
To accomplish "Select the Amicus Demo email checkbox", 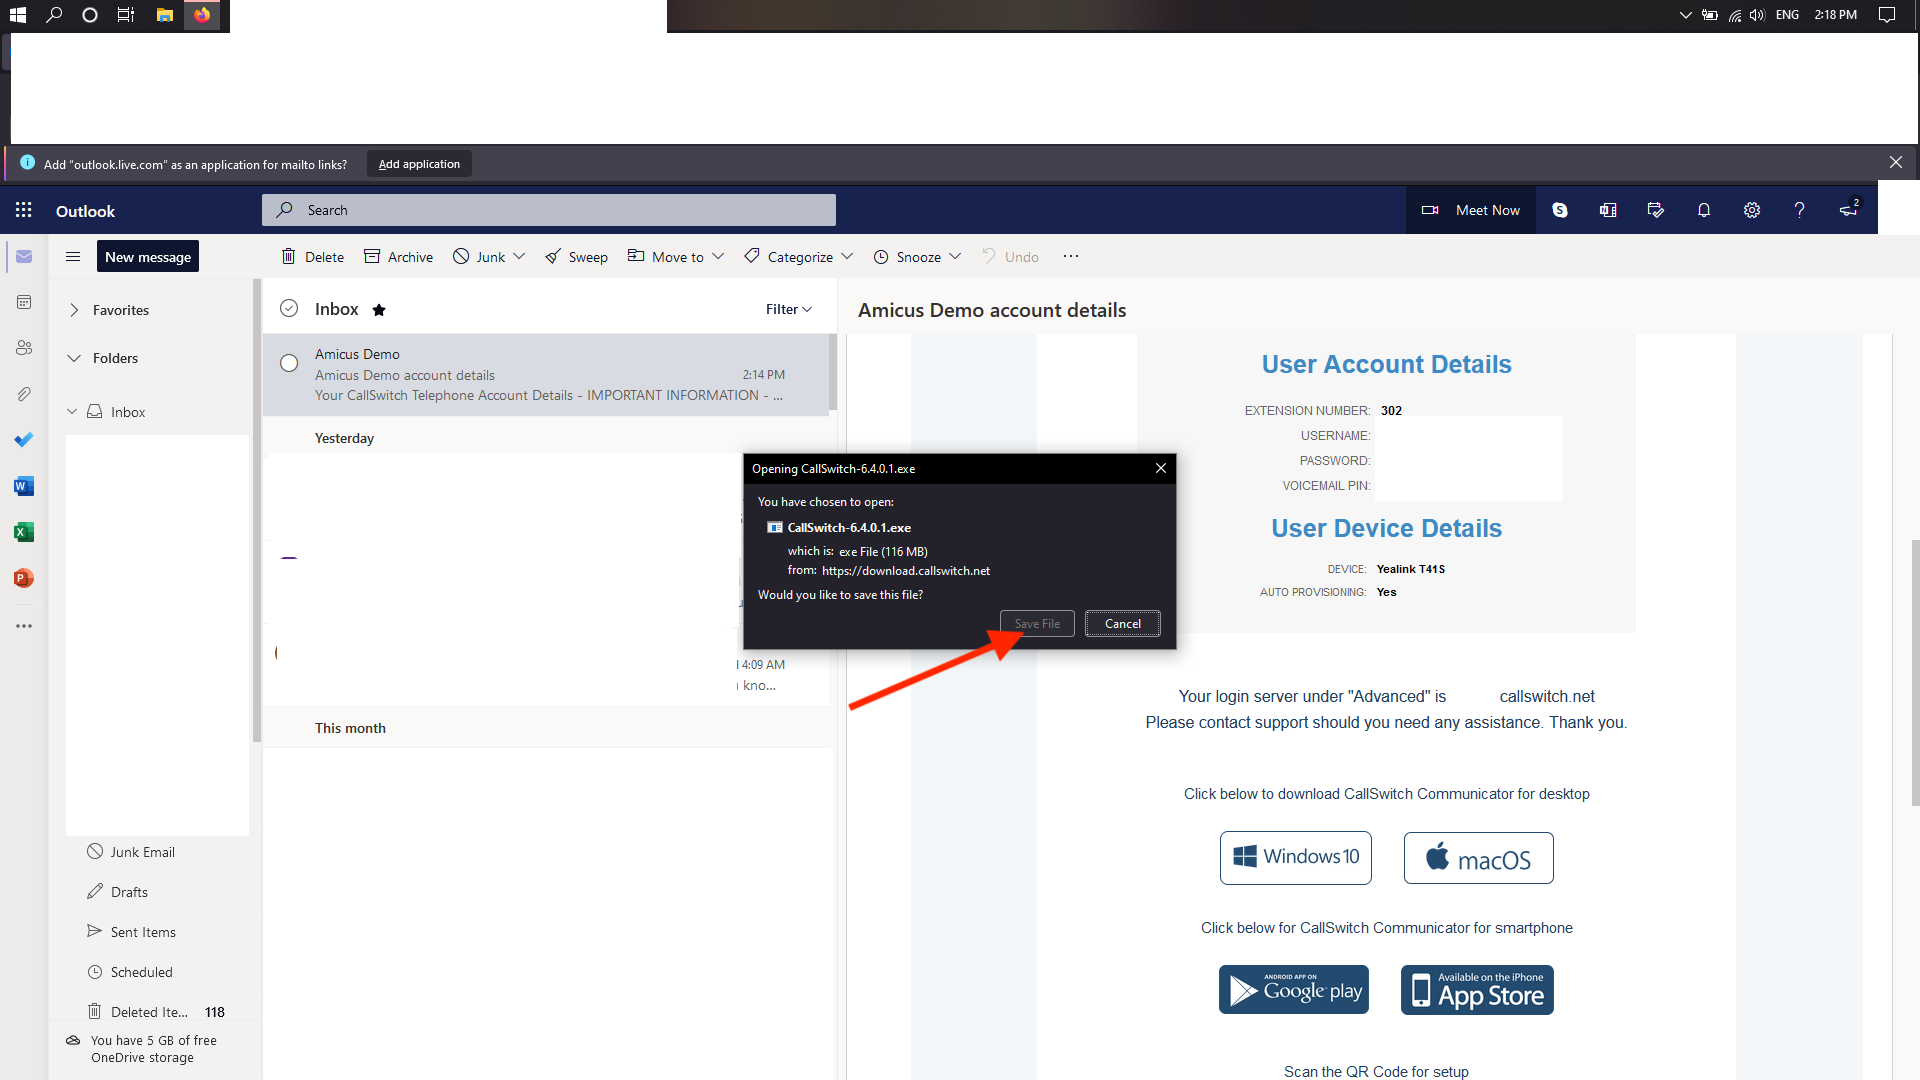I will tap(289, 363).
